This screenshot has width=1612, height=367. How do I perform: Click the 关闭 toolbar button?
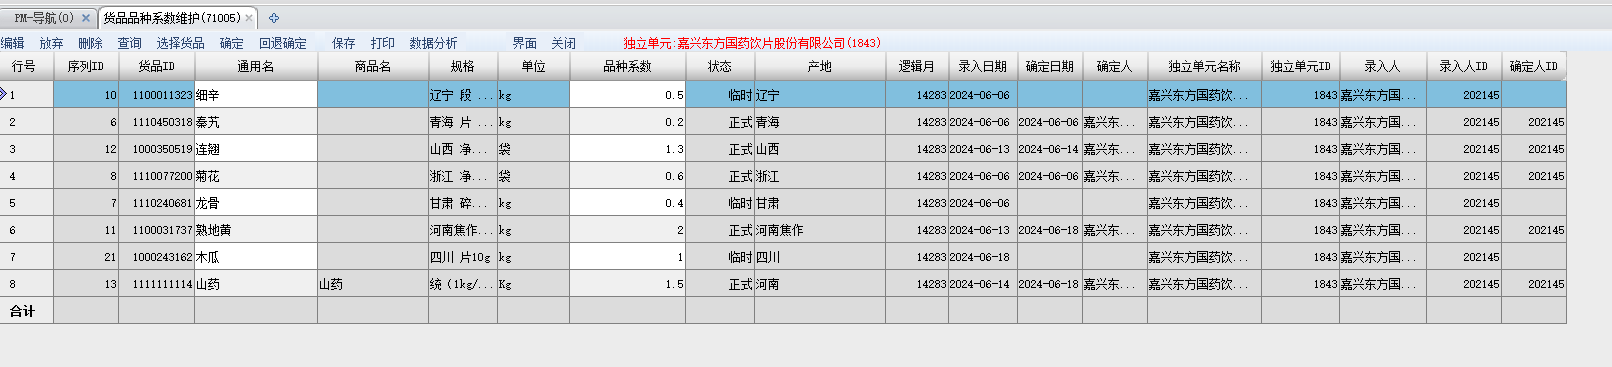coord(564,43)
